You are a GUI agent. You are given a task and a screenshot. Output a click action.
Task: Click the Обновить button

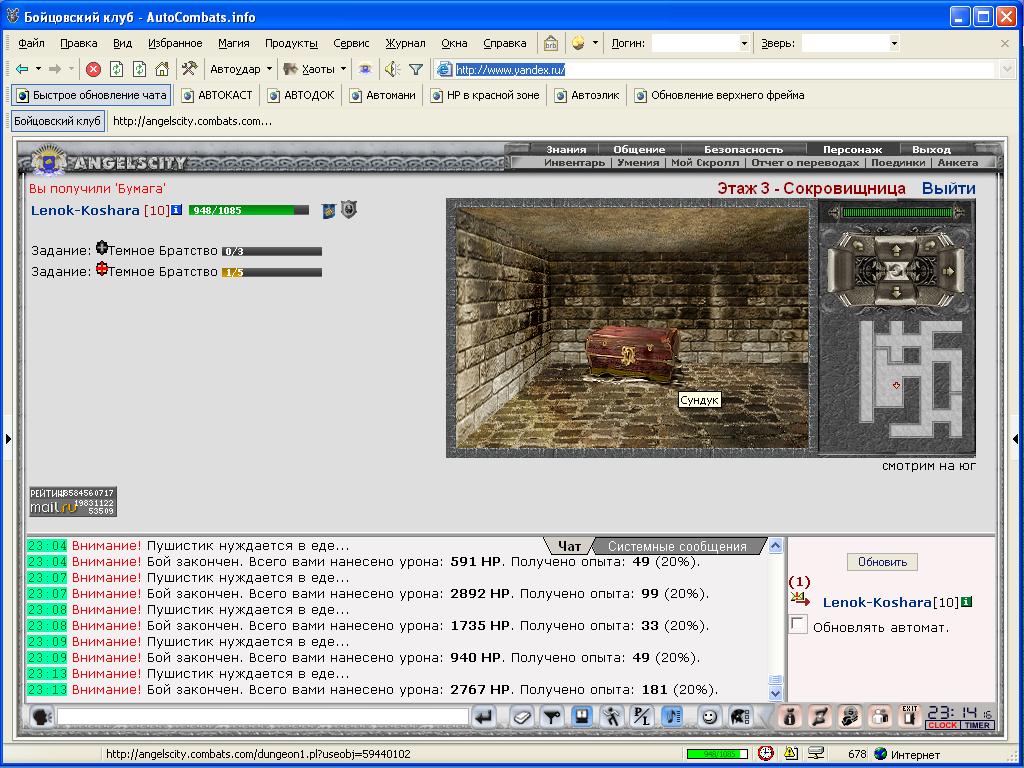click(x=882, y=562)
